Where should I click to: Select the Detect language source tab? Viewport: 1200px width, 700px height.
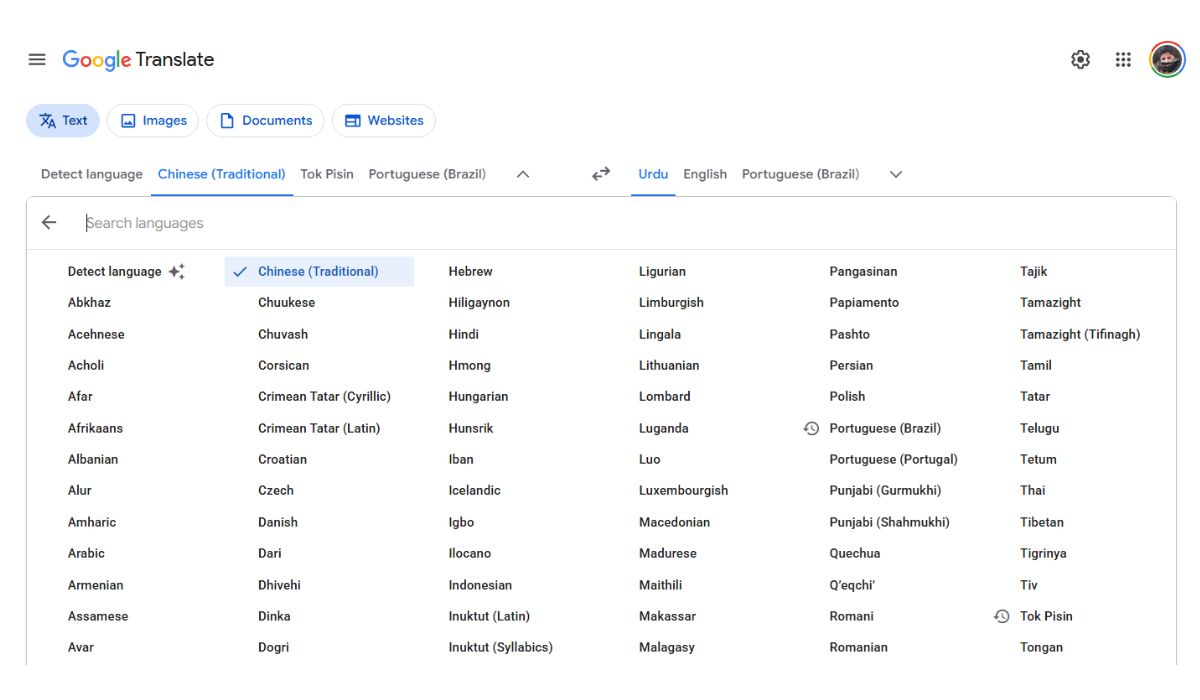pos(92,174)
